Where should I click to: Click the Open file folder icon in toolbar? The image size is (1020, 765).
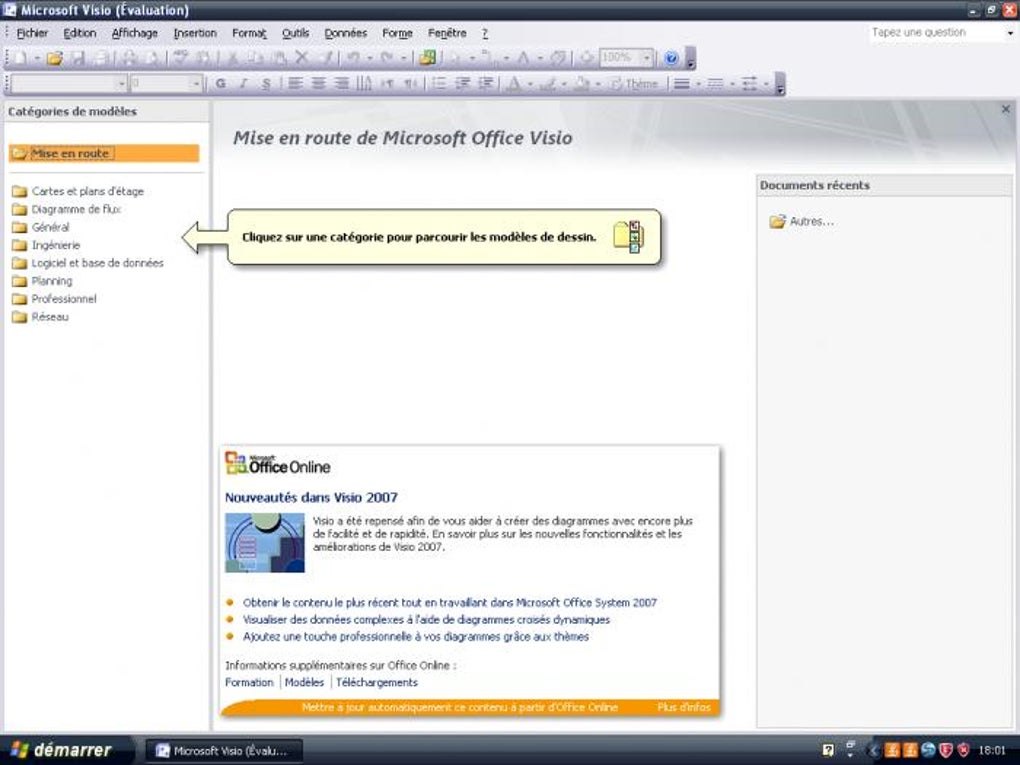click(x=55, y=59)
